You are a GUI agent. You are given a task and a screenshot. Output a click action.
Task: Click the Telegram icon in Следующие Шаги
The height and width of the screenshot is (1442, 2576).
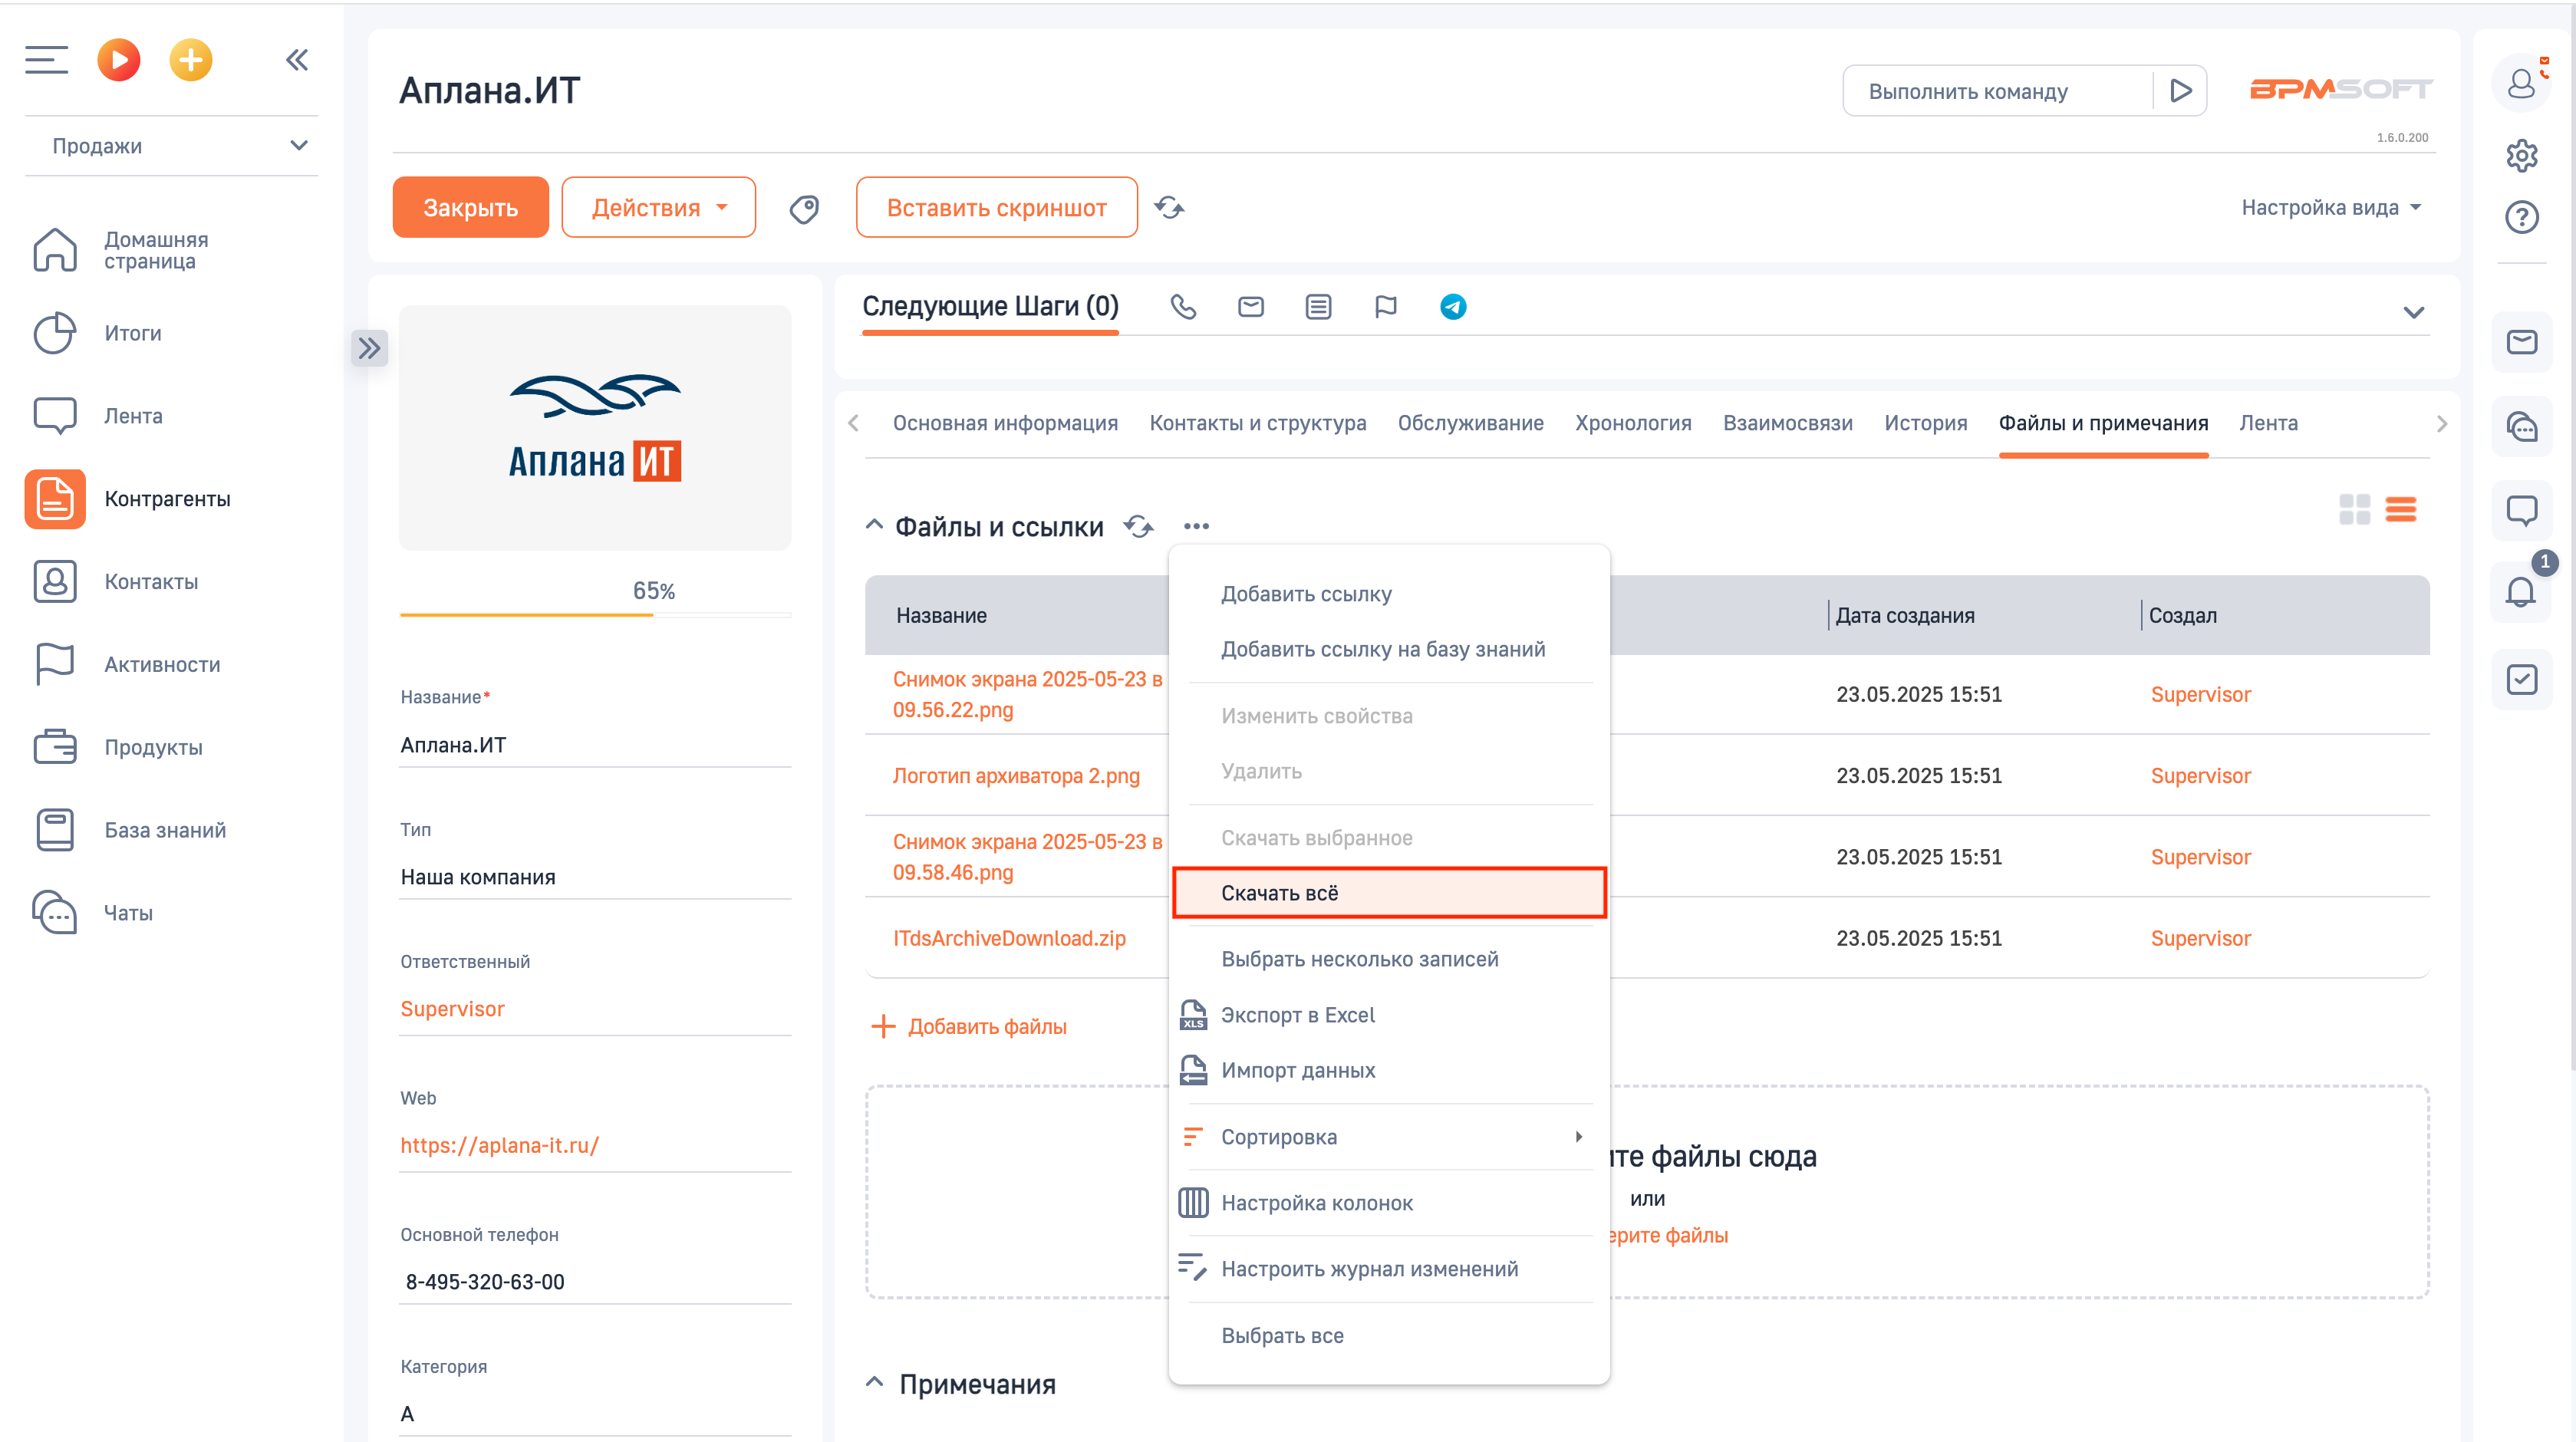pyautogui.click(x=1453, y=307)
